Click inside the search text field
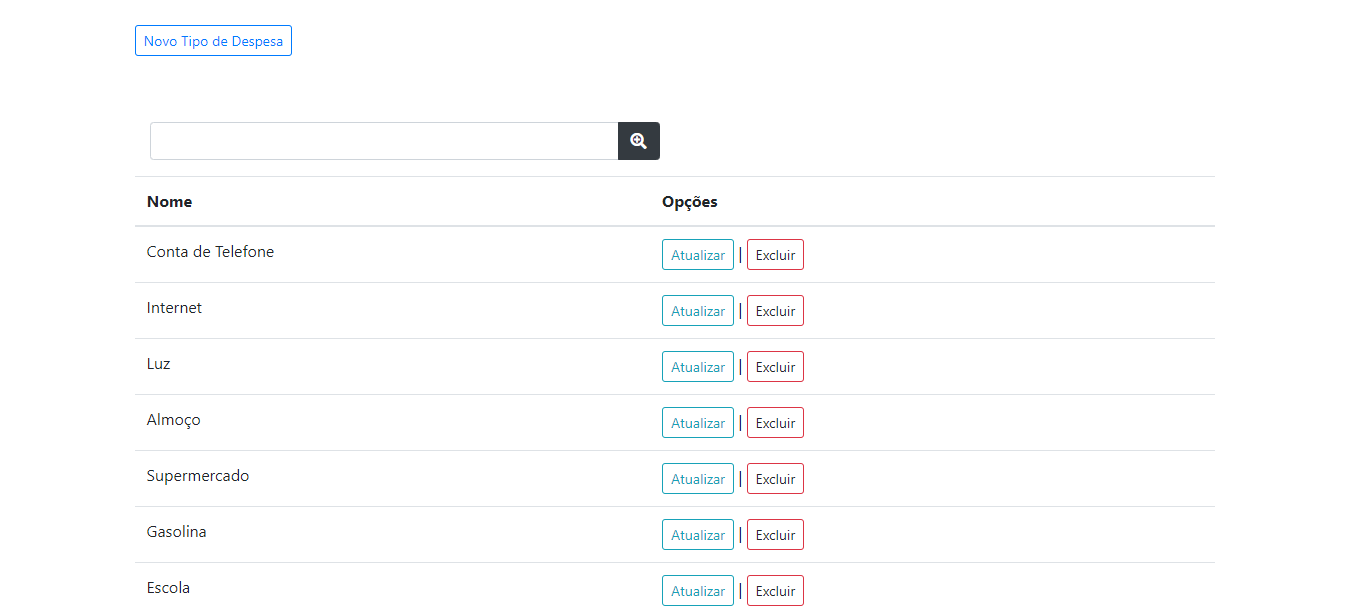This screenshot has height=607, width=1348. [383, 140]
